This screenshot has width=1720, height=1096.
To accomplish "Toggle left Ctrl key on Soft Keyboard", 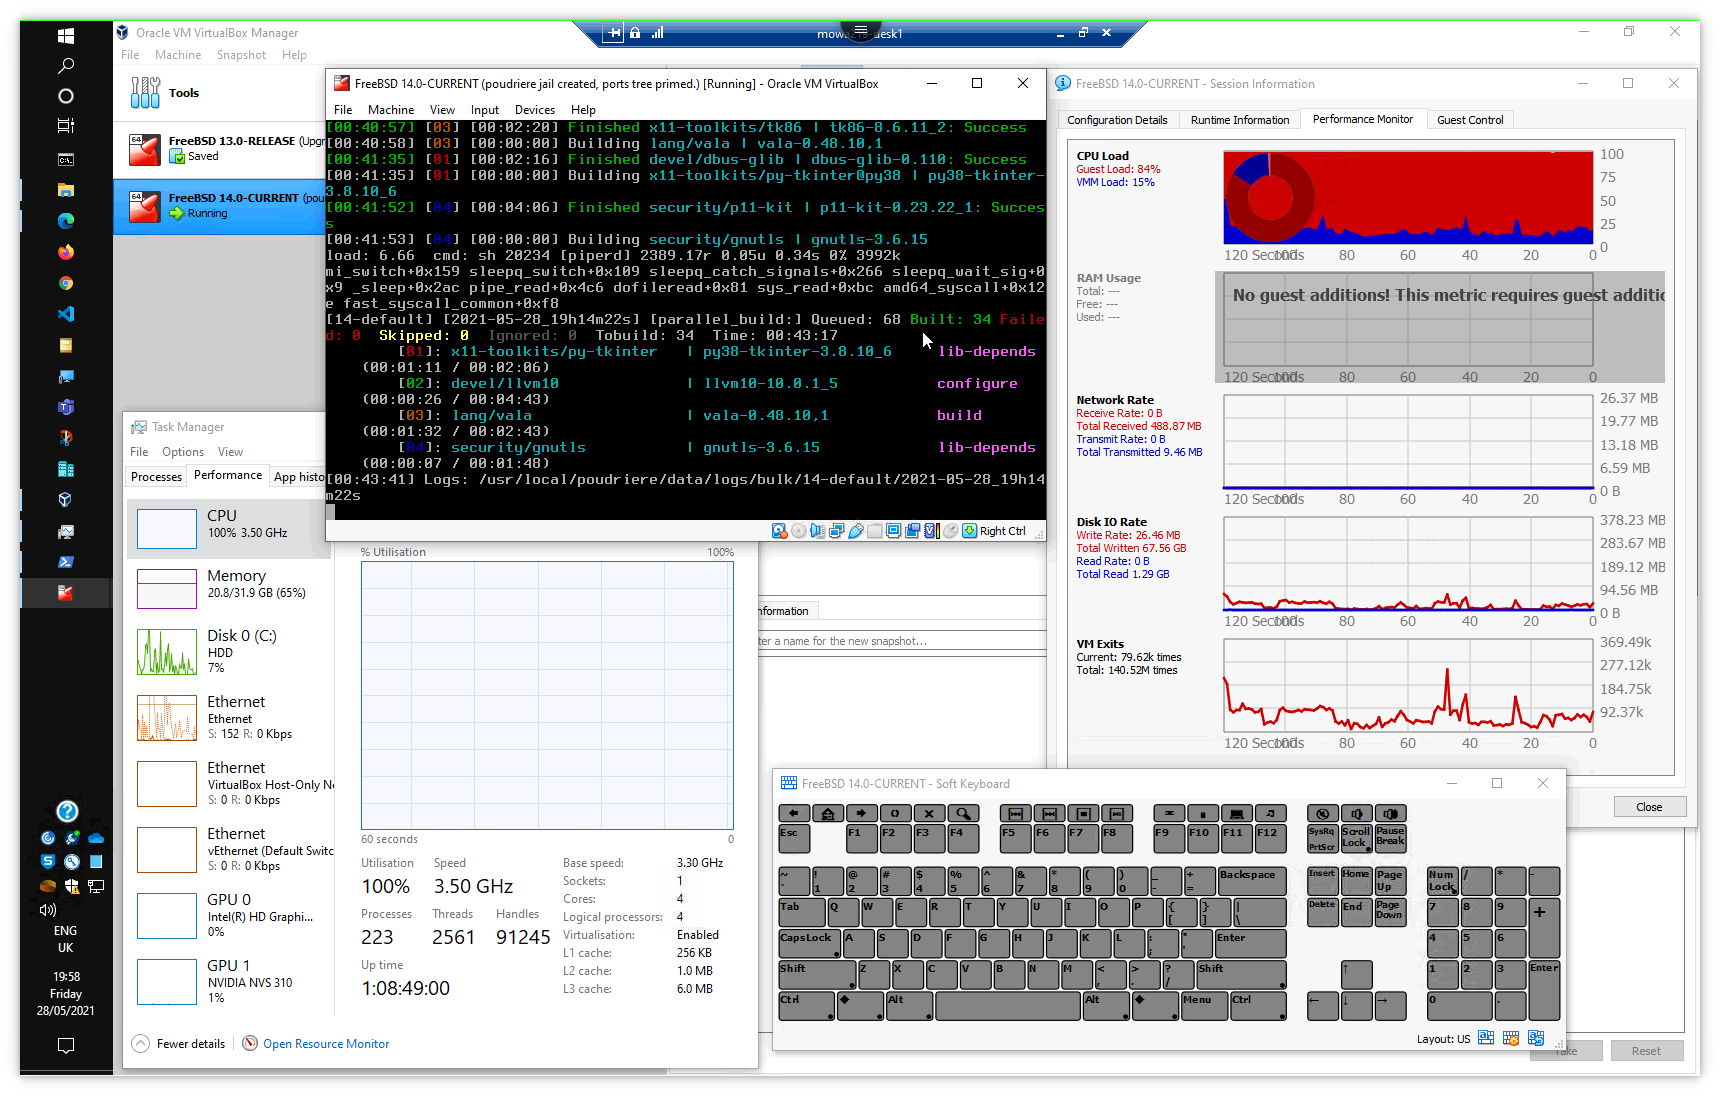I will click(806, 1006).
